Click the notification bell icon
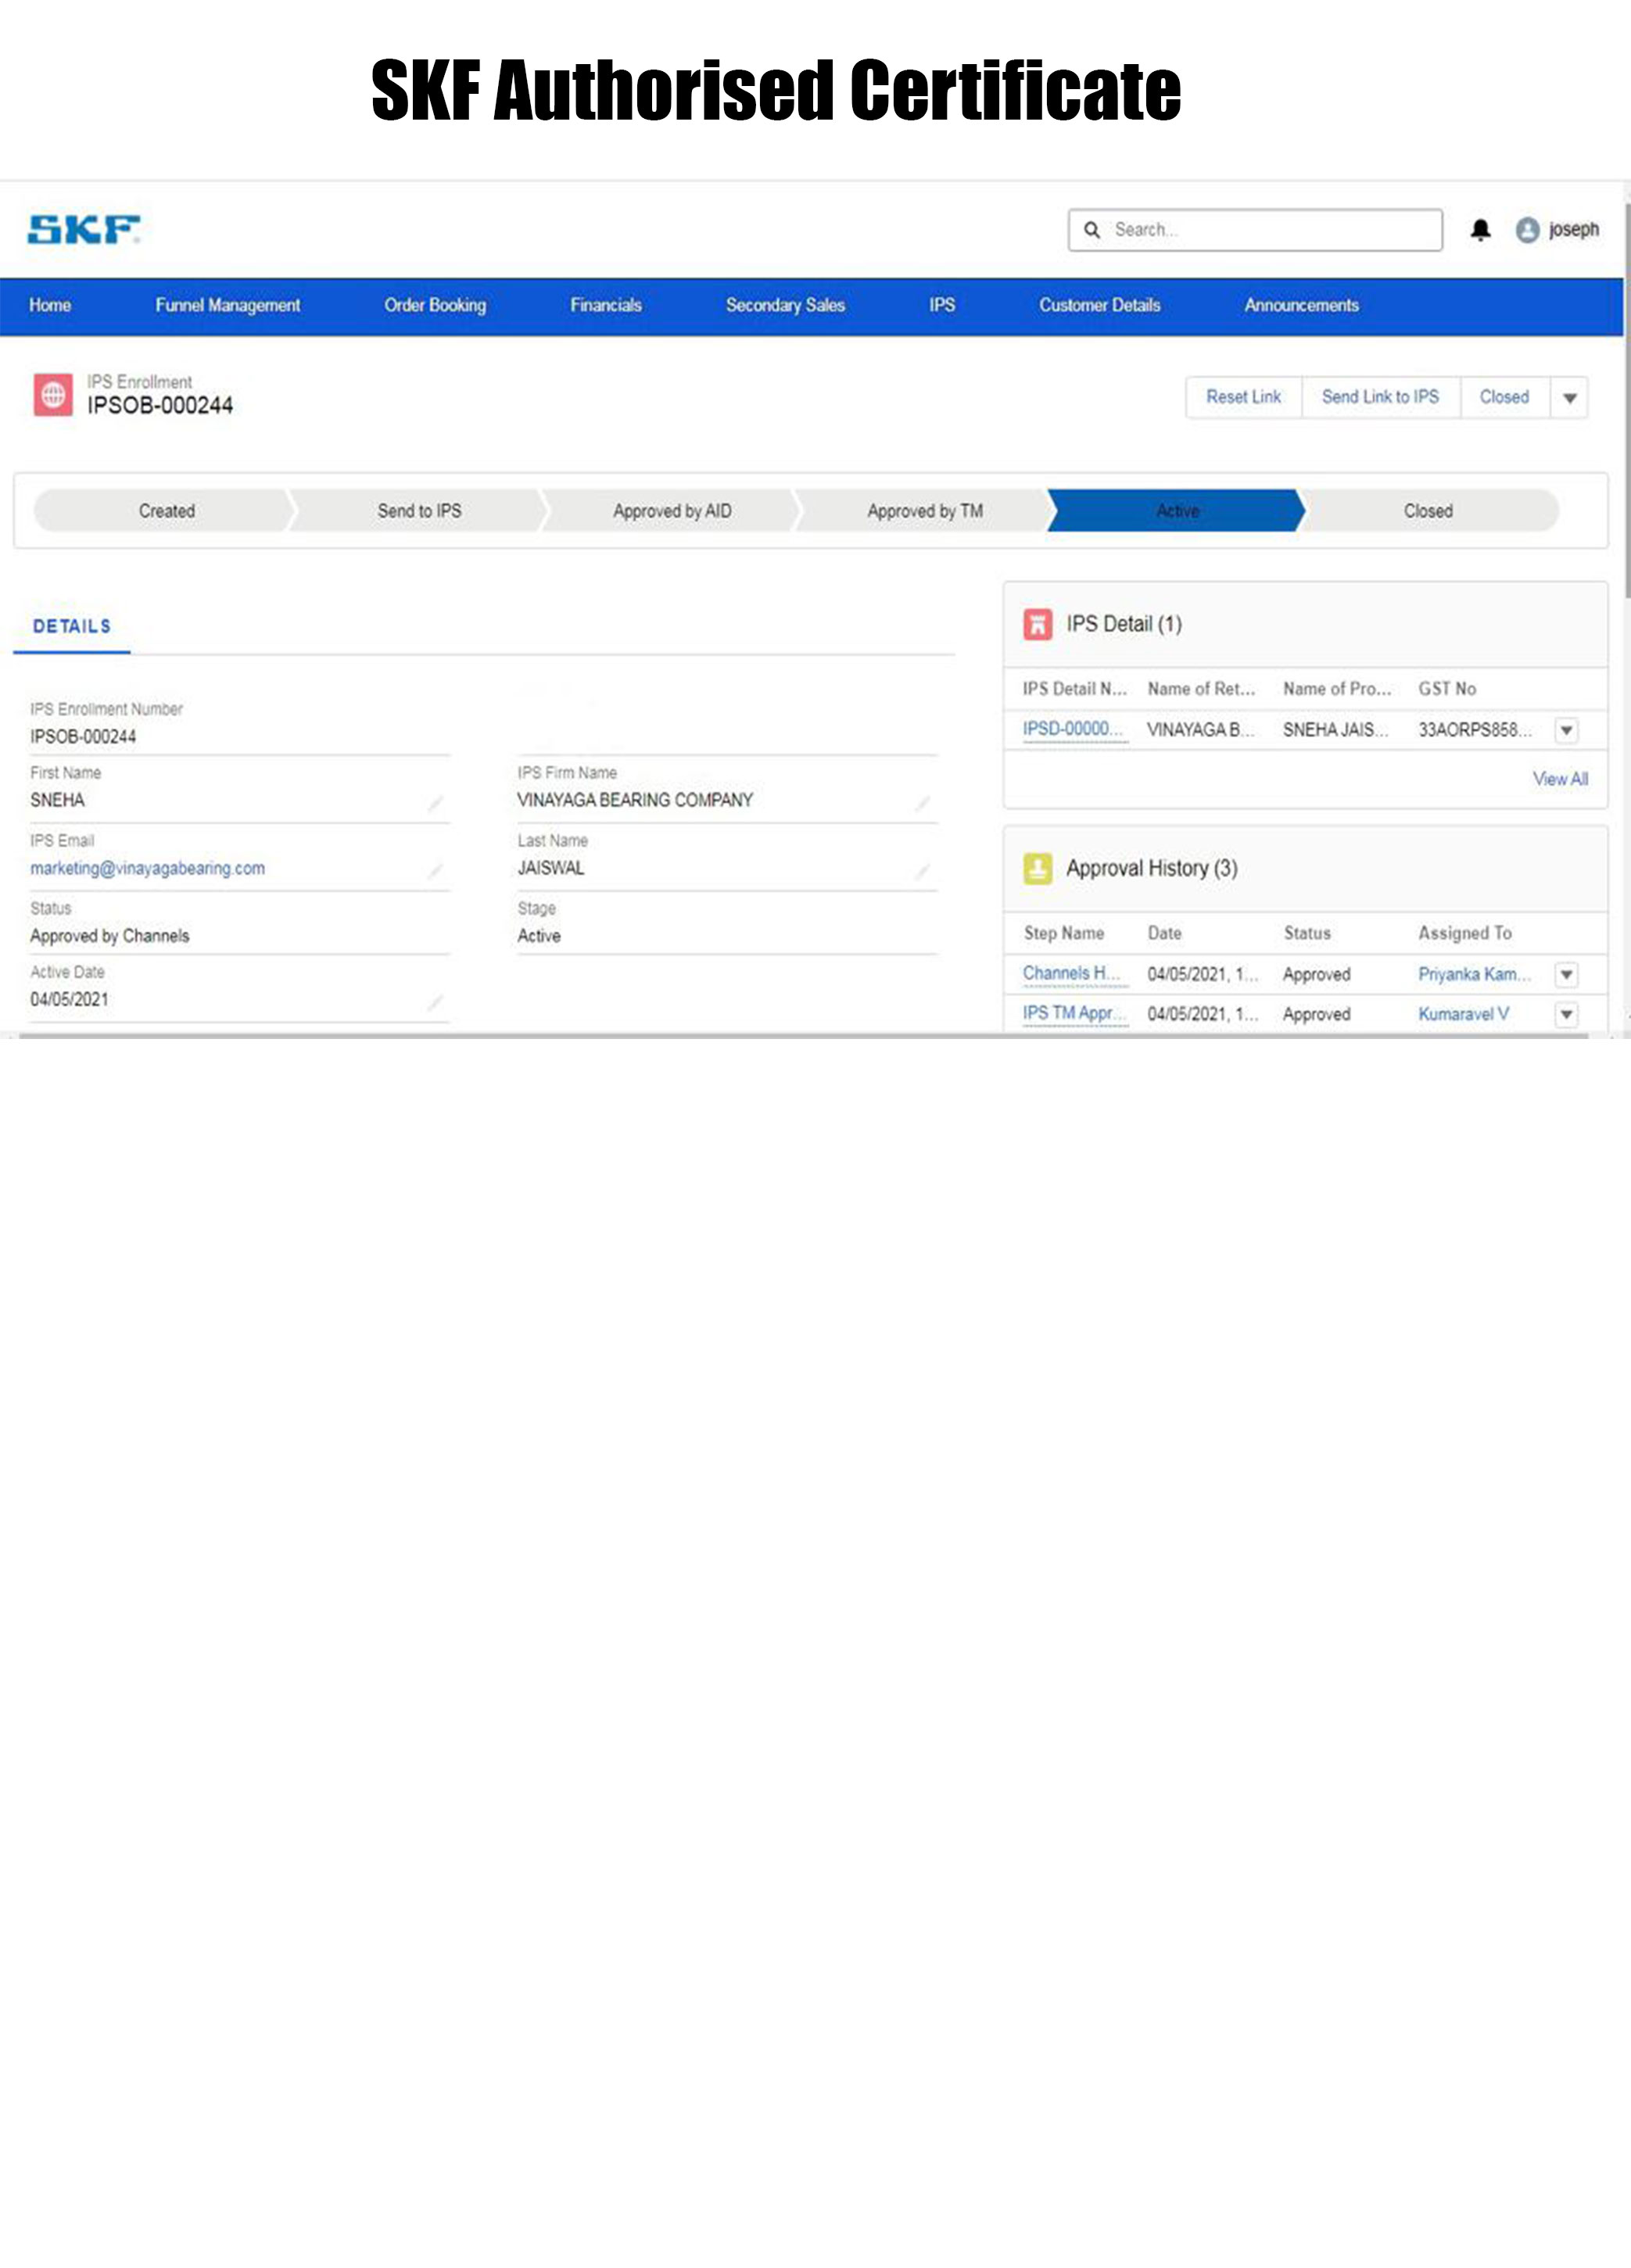 1480,230
